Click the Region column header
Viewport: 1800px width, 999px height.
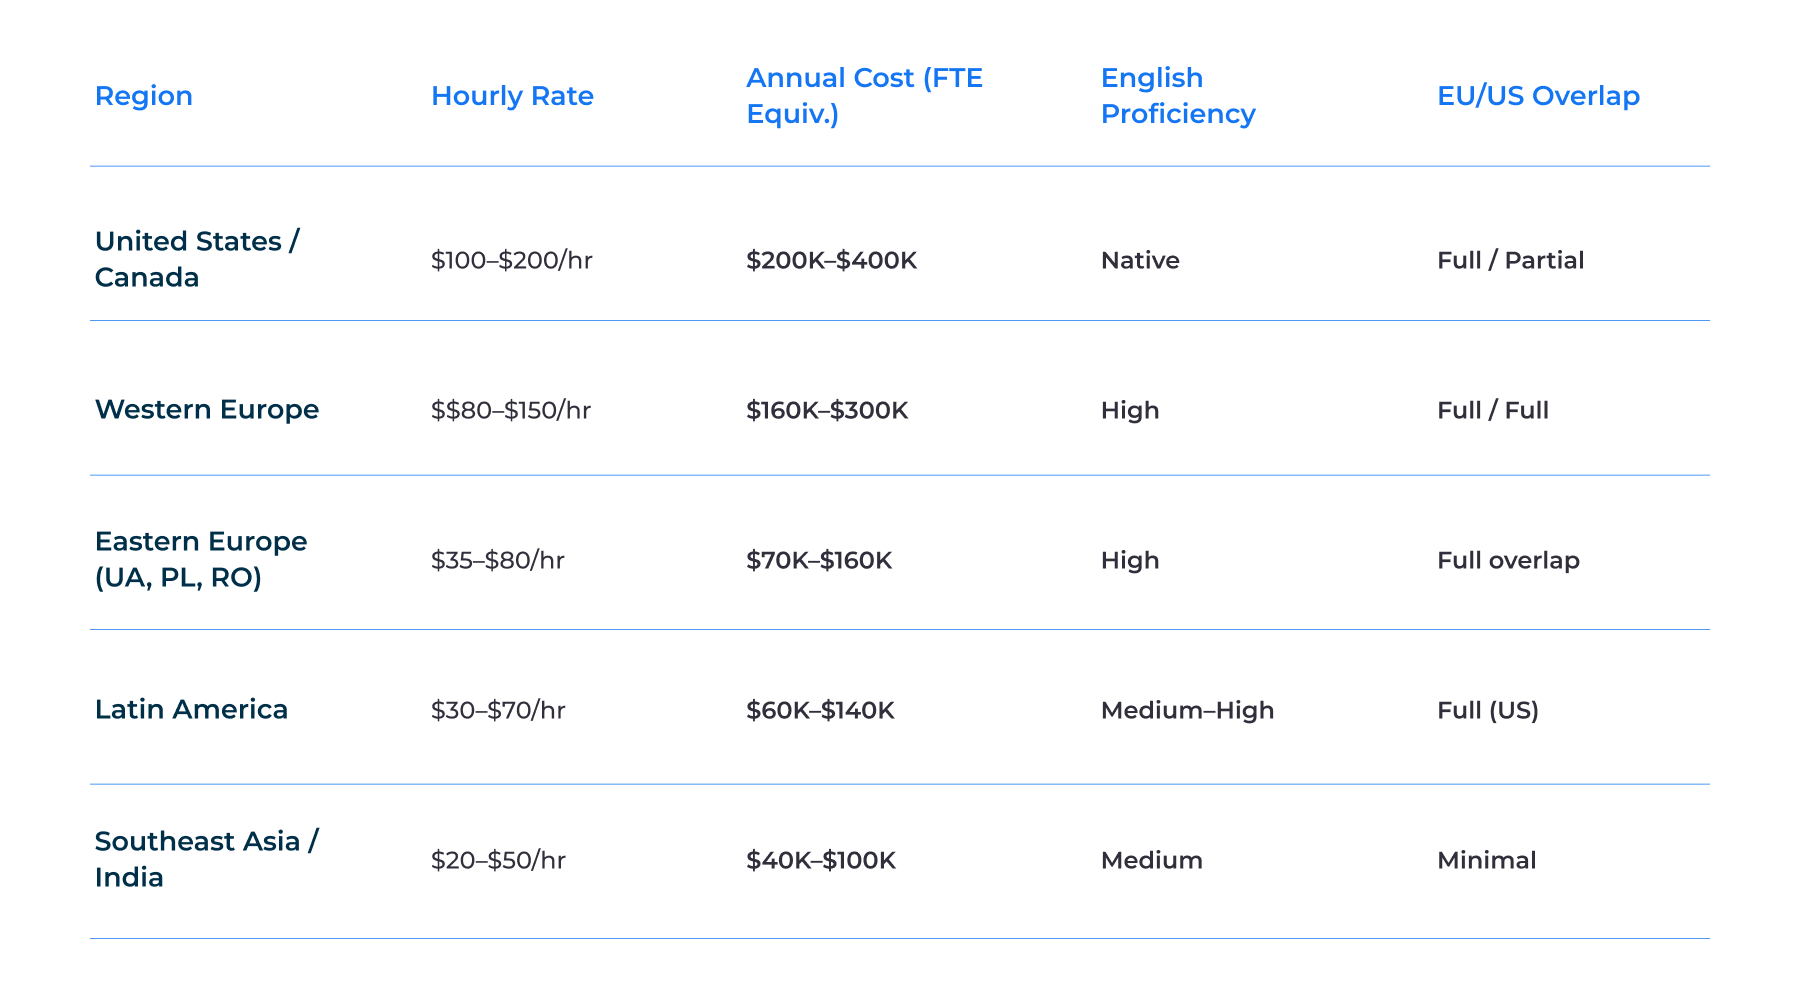click(x=144, y=96)
